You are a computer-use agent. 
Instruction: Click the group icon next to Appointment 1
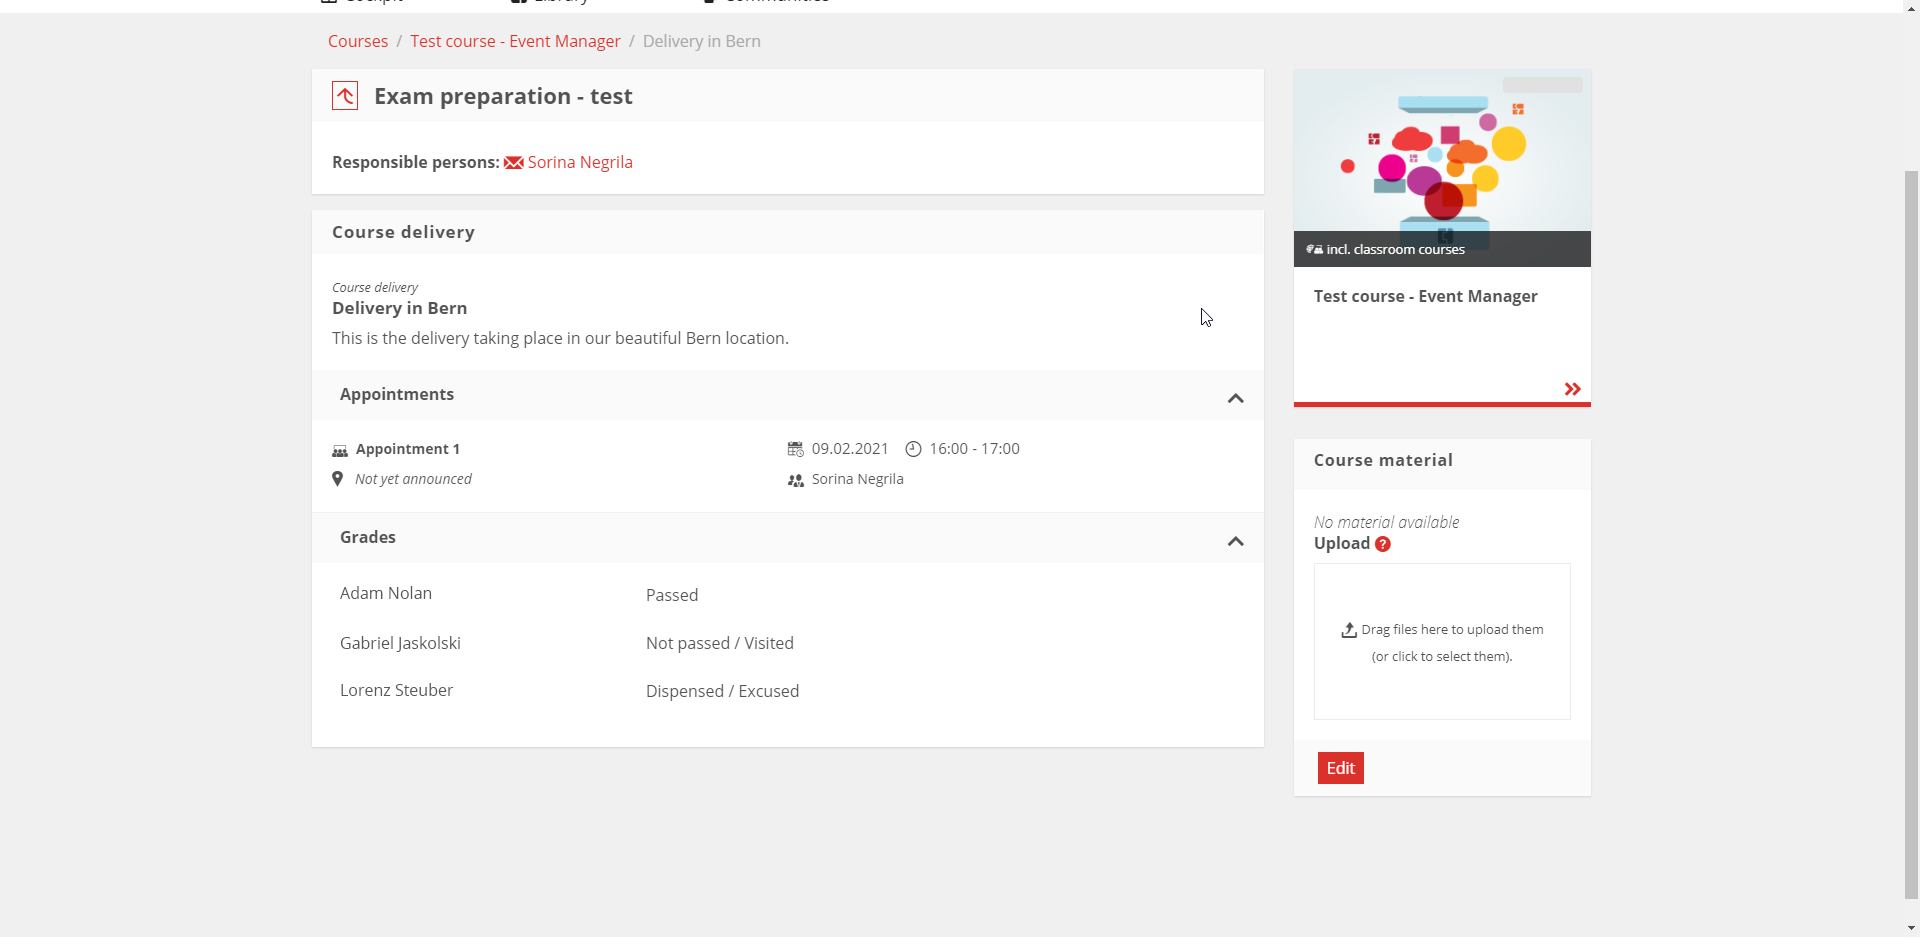point(340,450)
